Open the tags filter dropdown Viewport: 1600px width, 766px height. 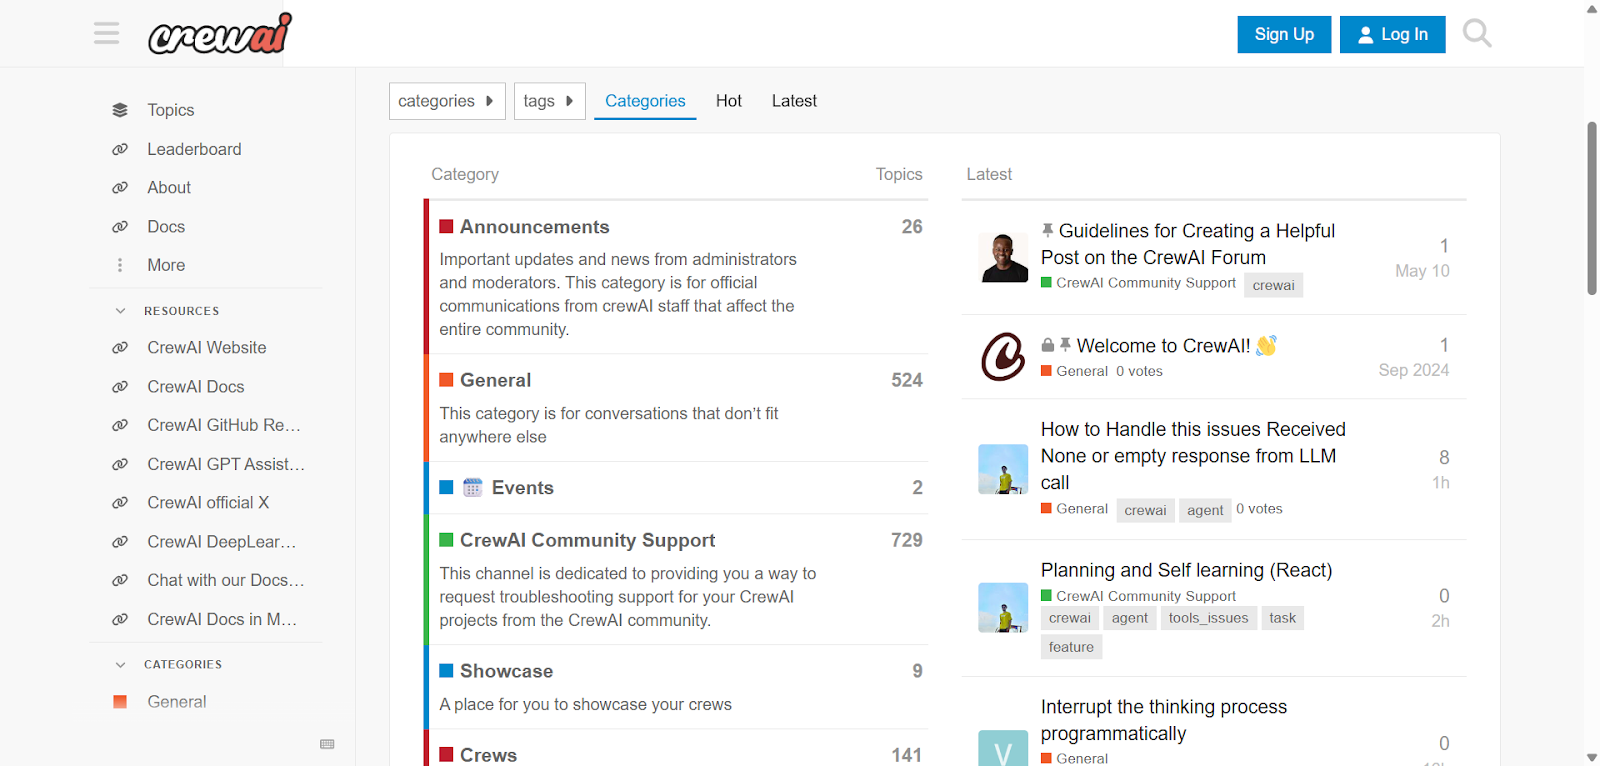(x=549, y=101)
